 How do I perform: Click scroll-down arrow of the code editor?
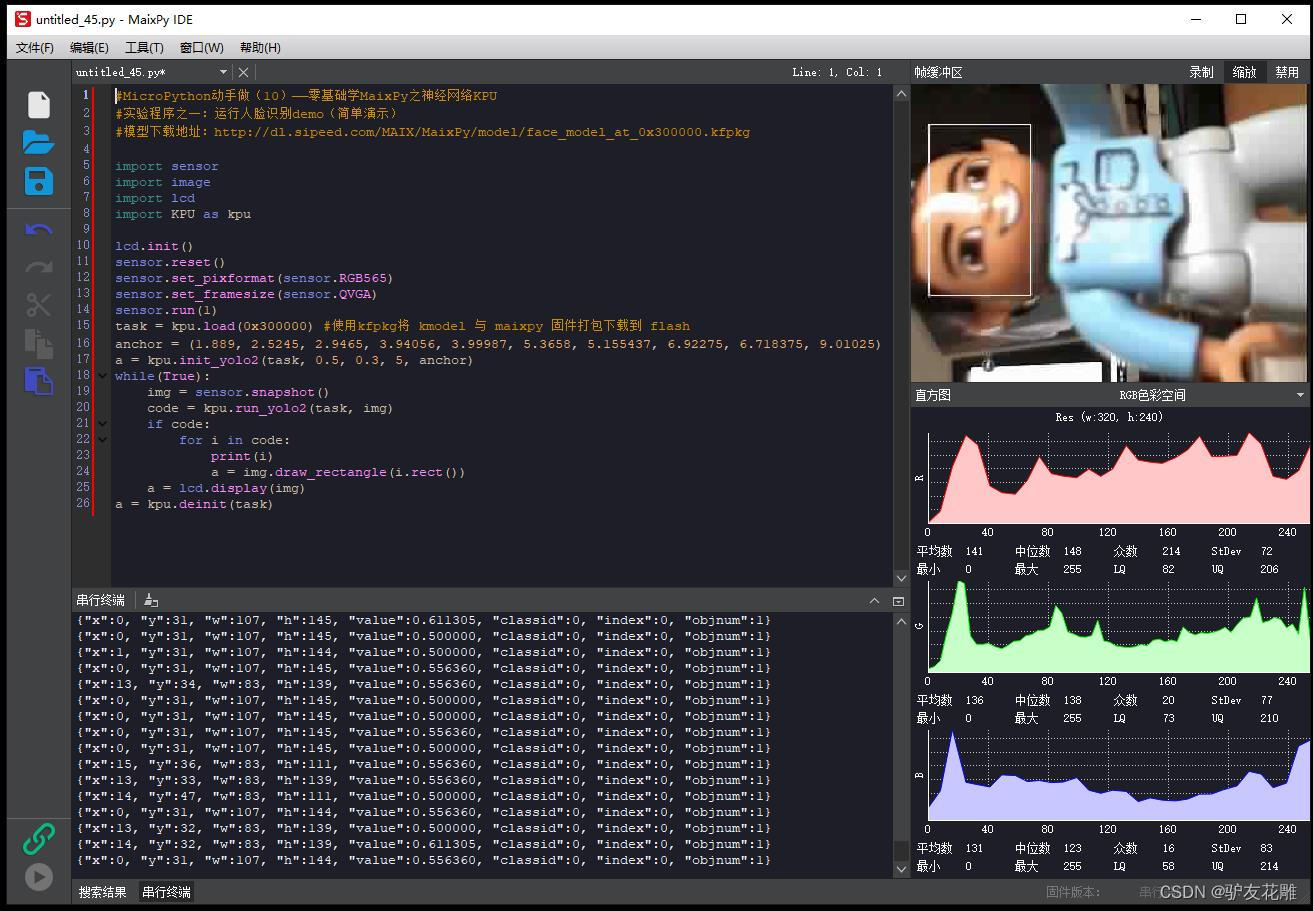[x=900, y=577]
